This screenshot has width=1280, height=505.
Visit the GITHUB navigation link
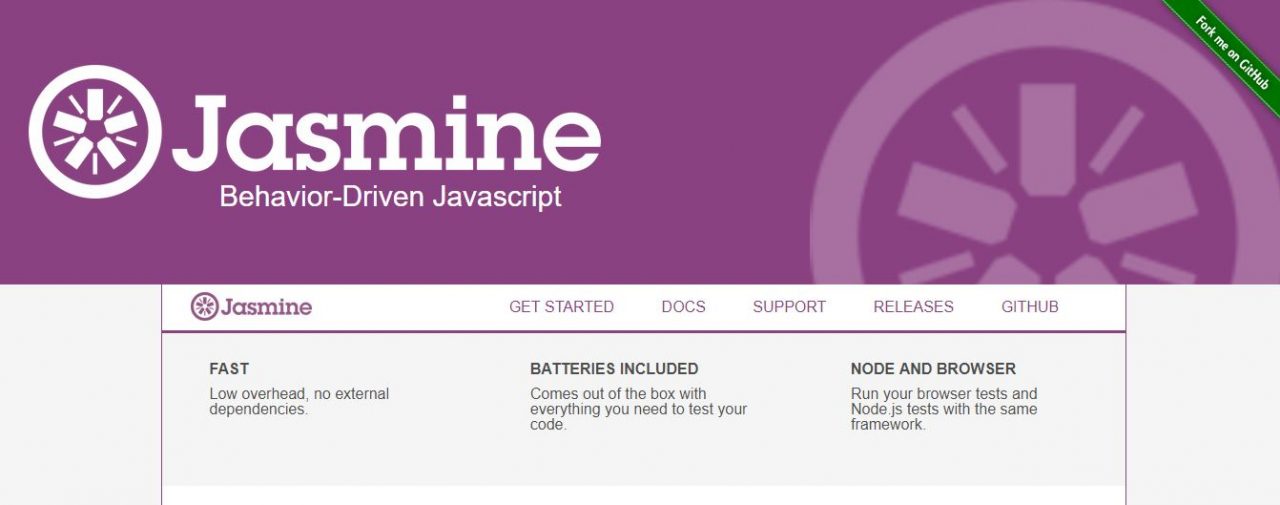tap(1029, 307)
